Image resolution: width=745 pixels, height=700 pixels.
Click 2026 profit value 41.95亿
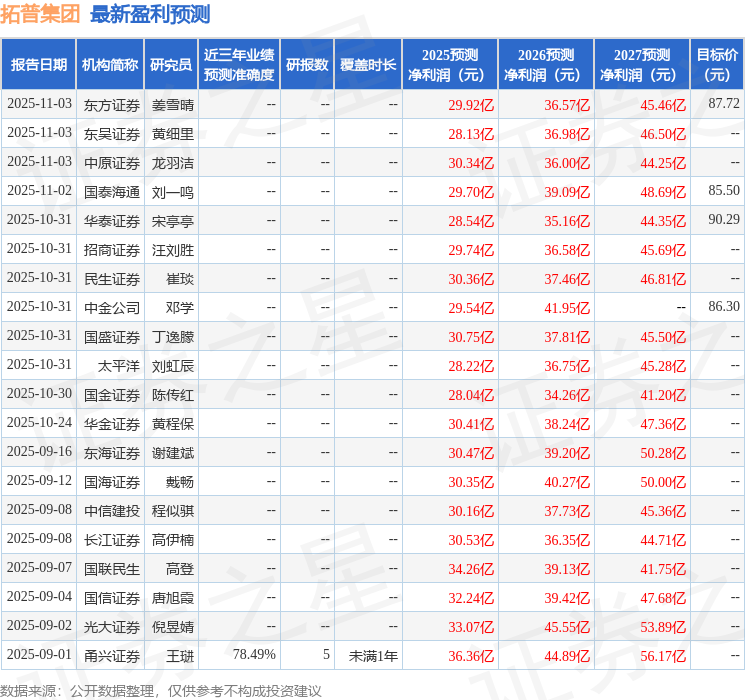567,308
